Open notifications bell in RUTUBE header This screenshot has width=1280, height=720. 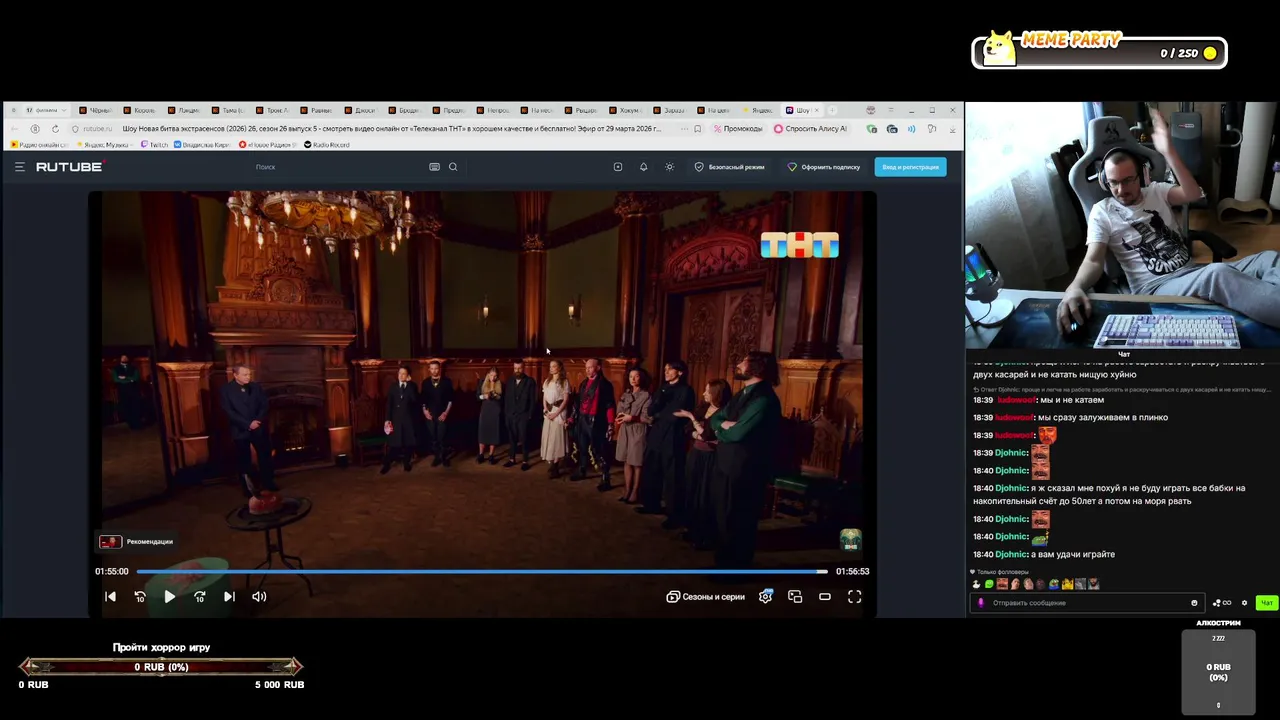pos(643,167)
